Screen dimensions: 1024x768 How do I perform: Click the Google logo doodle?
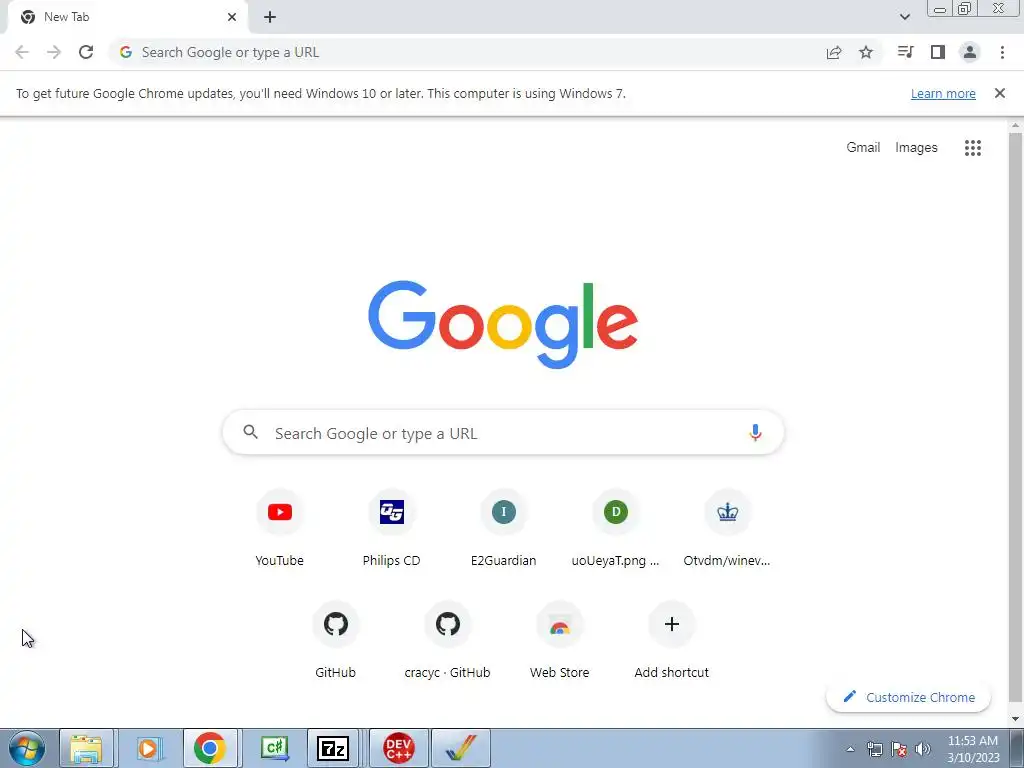click(503, 325)
